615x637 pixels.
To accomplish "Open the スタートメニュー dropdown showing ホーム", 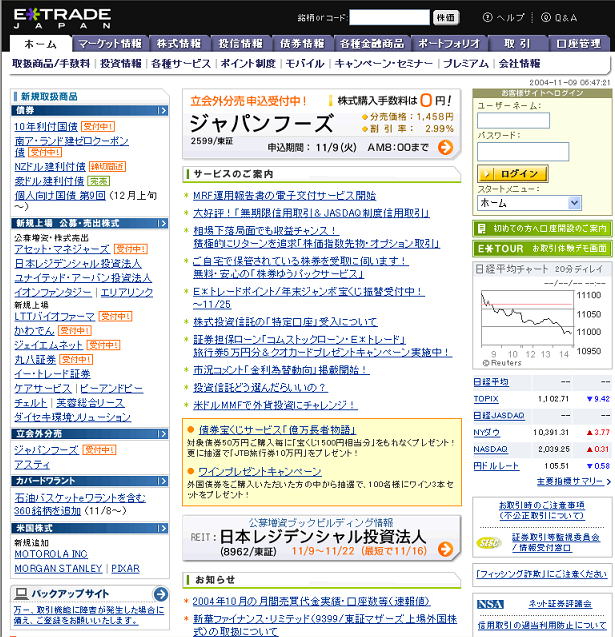I will coord(529,203).
